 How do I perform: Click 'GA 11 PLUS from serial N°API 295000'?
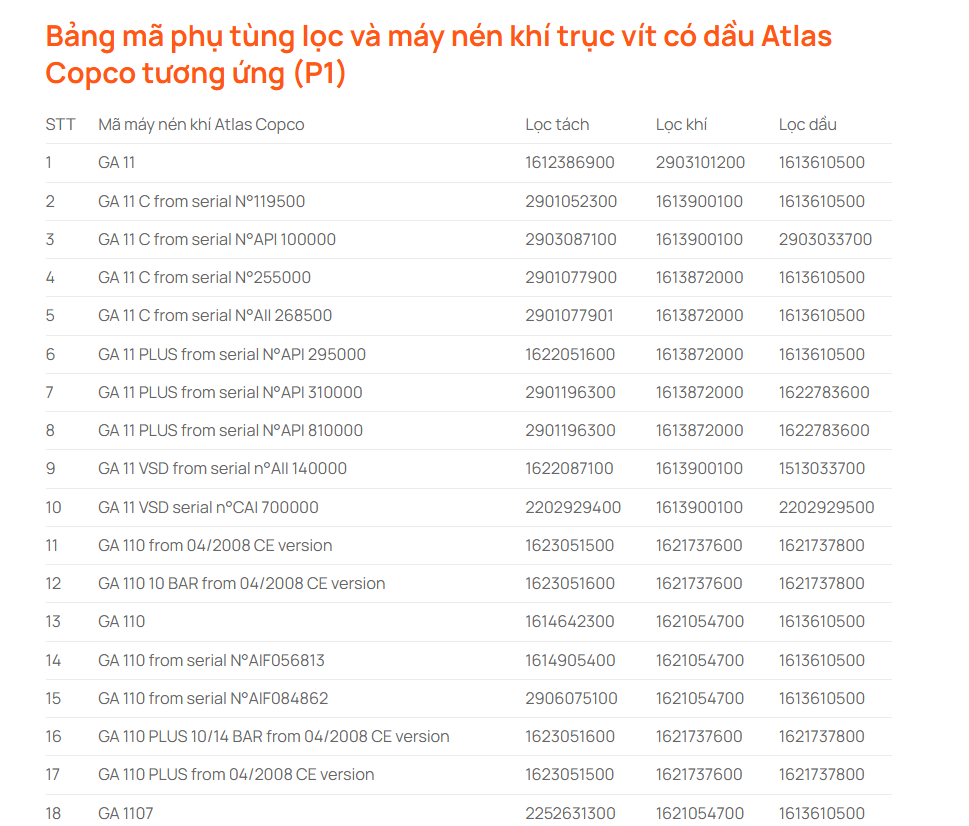pos(232,355)
